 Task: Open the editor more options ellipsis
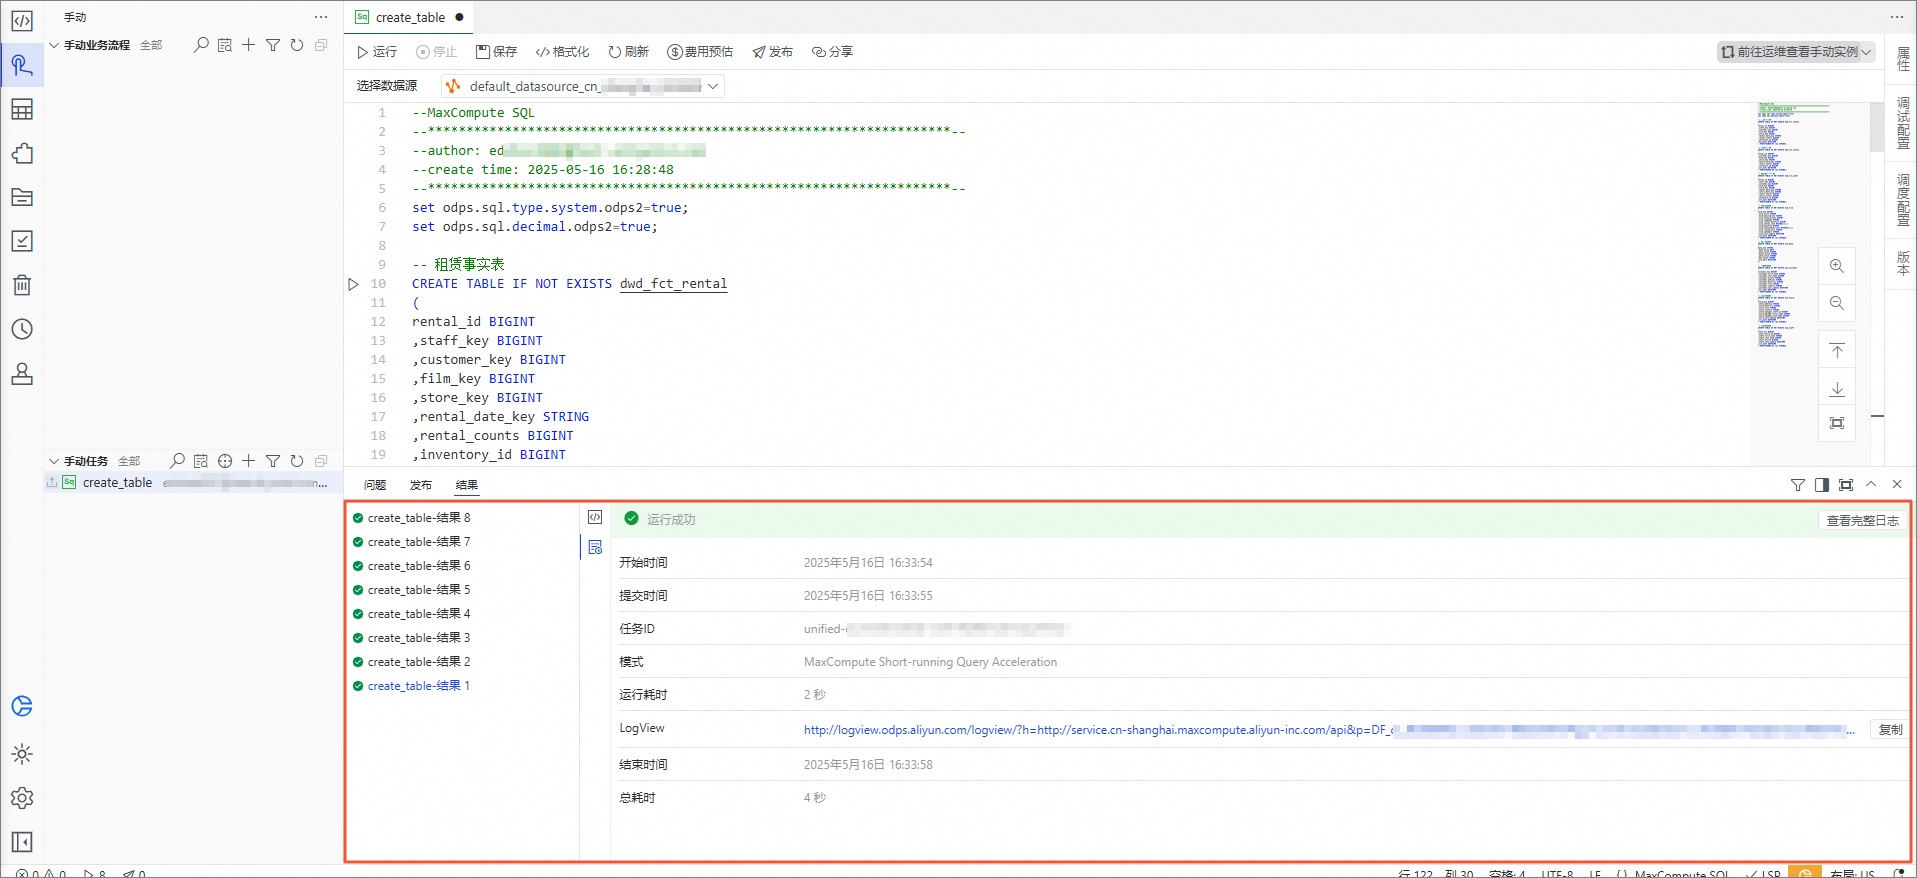click(x=1897, y=17)
